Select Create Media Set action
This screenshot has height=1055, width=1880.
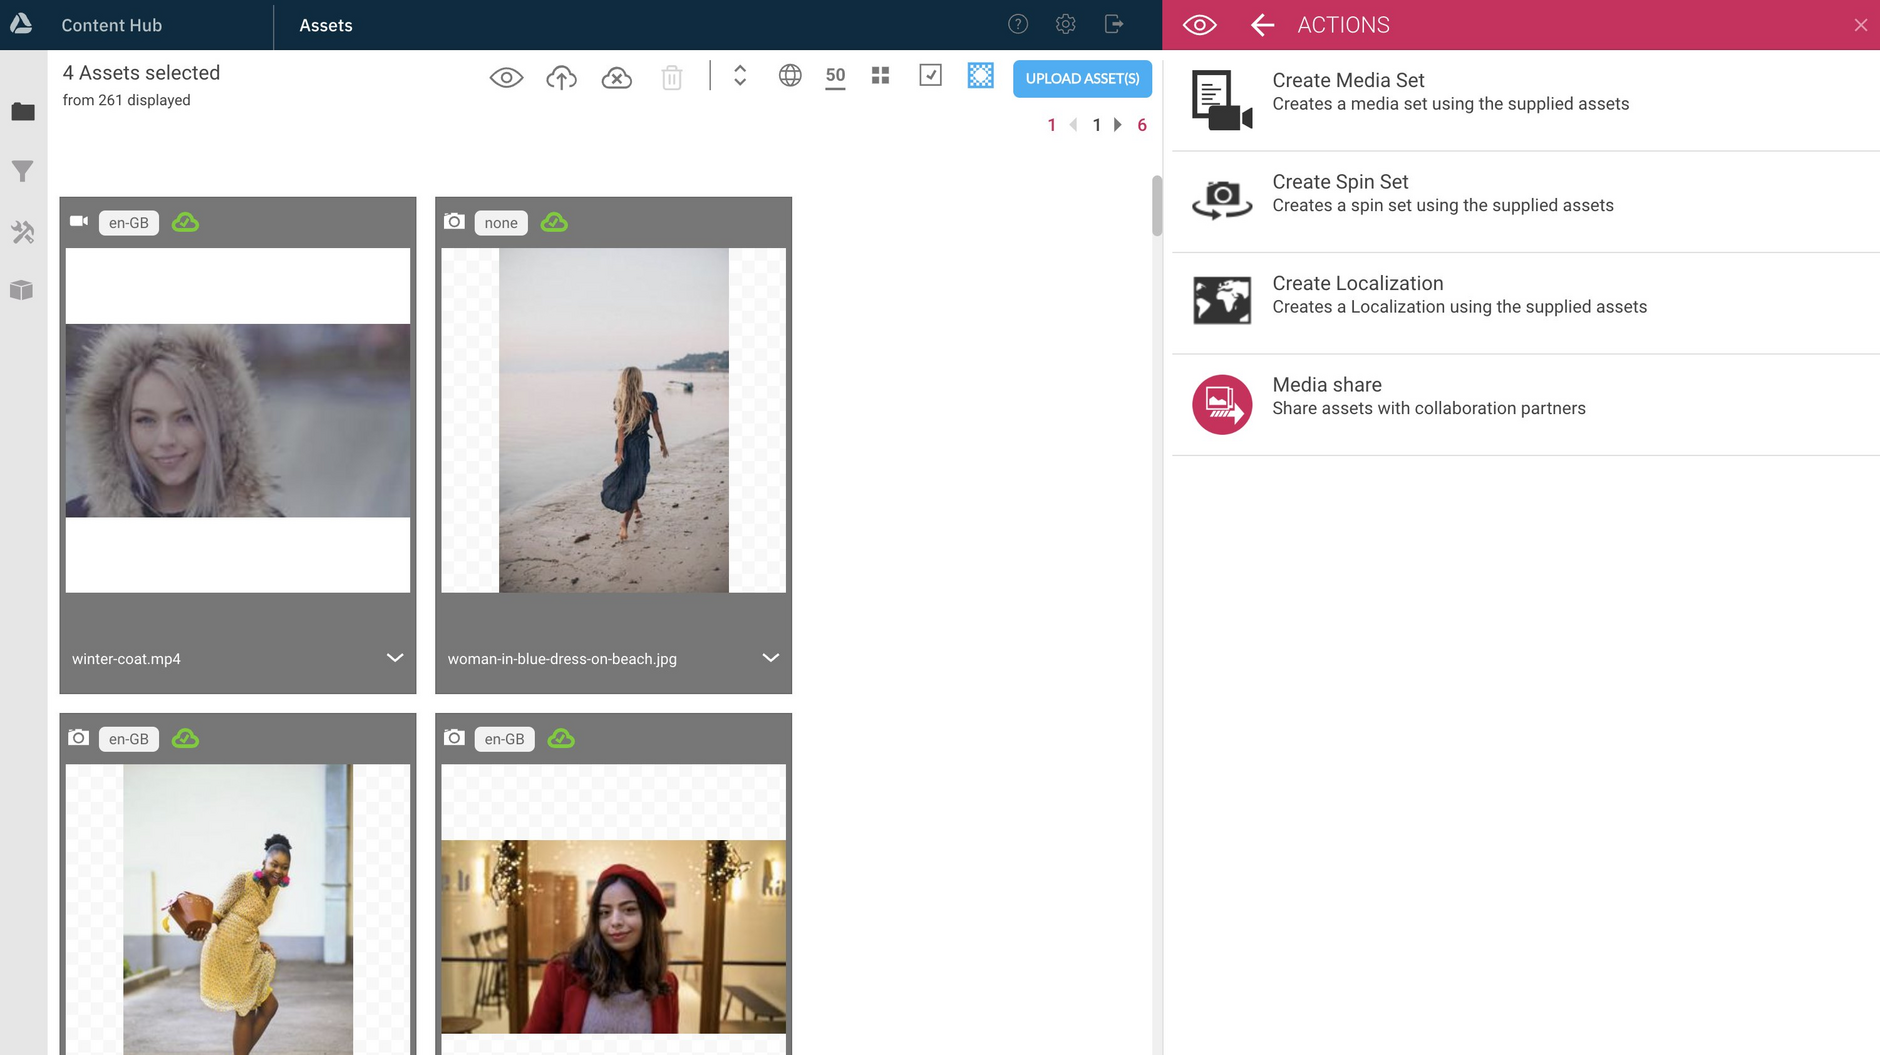click(1525, 100)
